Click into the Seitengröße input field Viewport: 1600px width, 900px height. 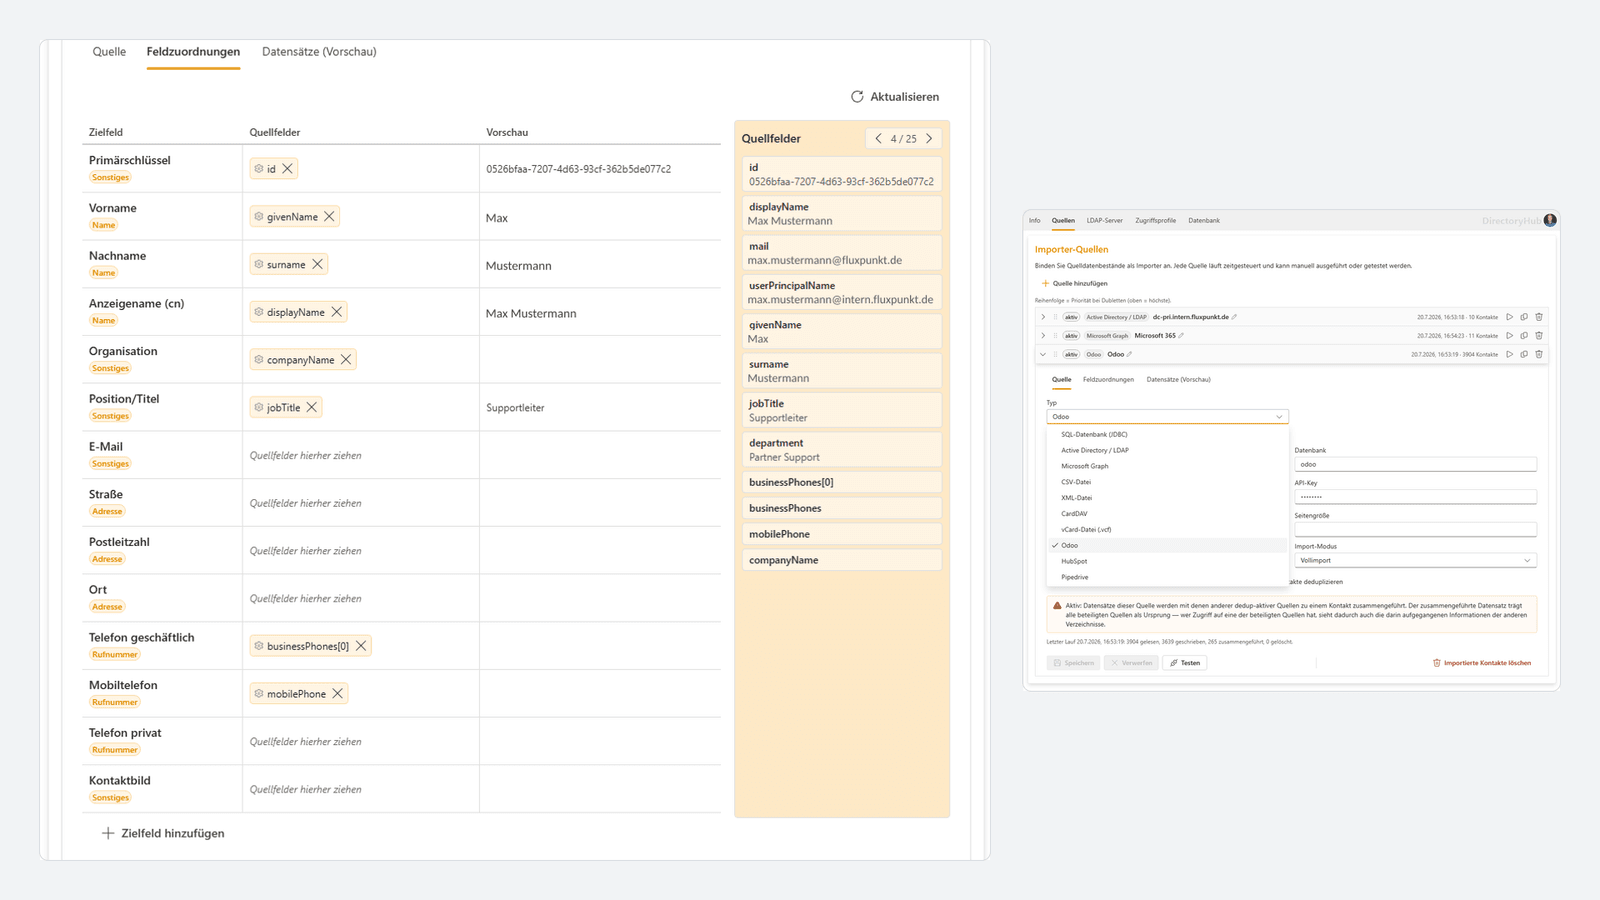[1415, 529]
